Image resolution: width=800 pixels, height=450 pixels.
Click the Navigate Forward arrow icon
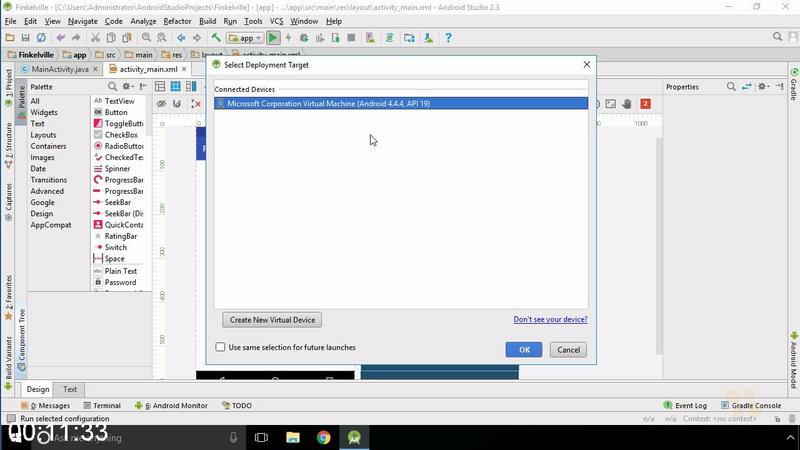197,38
